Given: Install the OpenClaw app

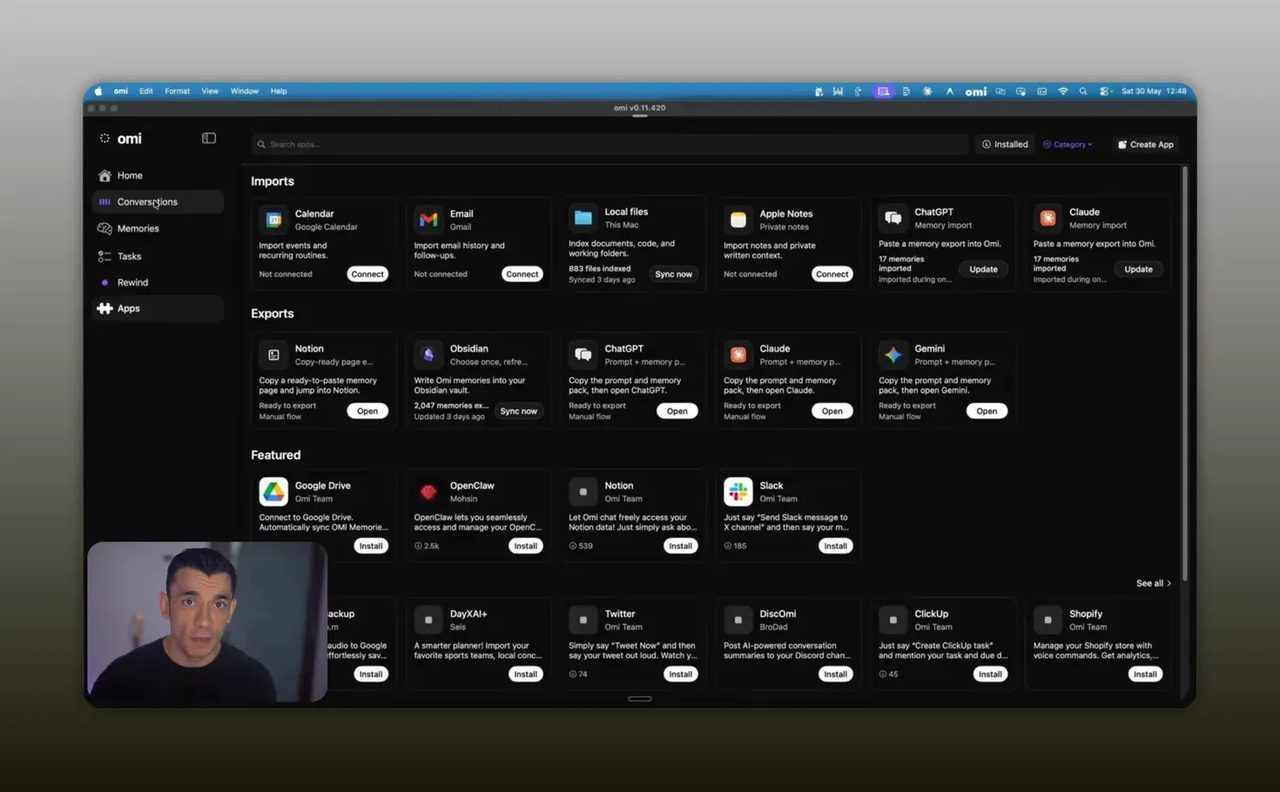Looking at the screenshot, I should pos(525,546).
